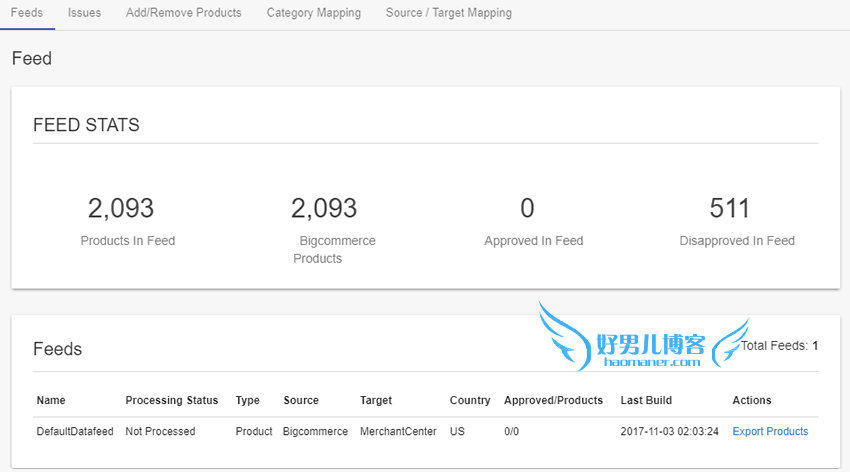Viewport: 850px width, 472px height.
Task: Click the Disapproved In Feed label
Action: click(x=737, y=241)
